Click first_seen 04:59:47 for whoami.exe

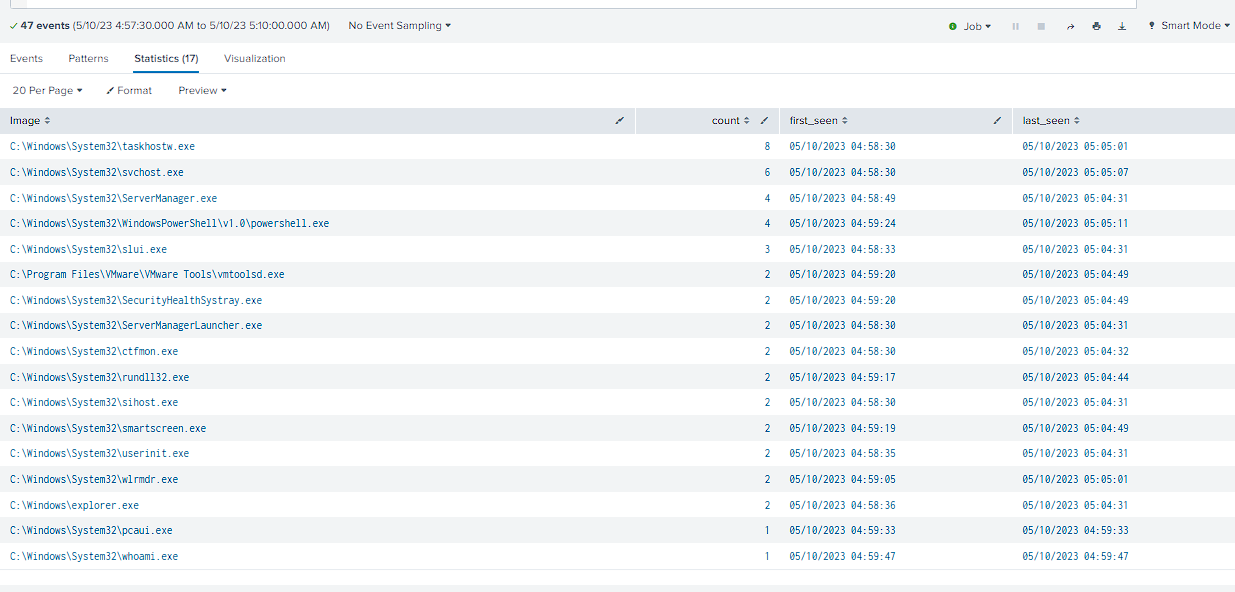842,557
